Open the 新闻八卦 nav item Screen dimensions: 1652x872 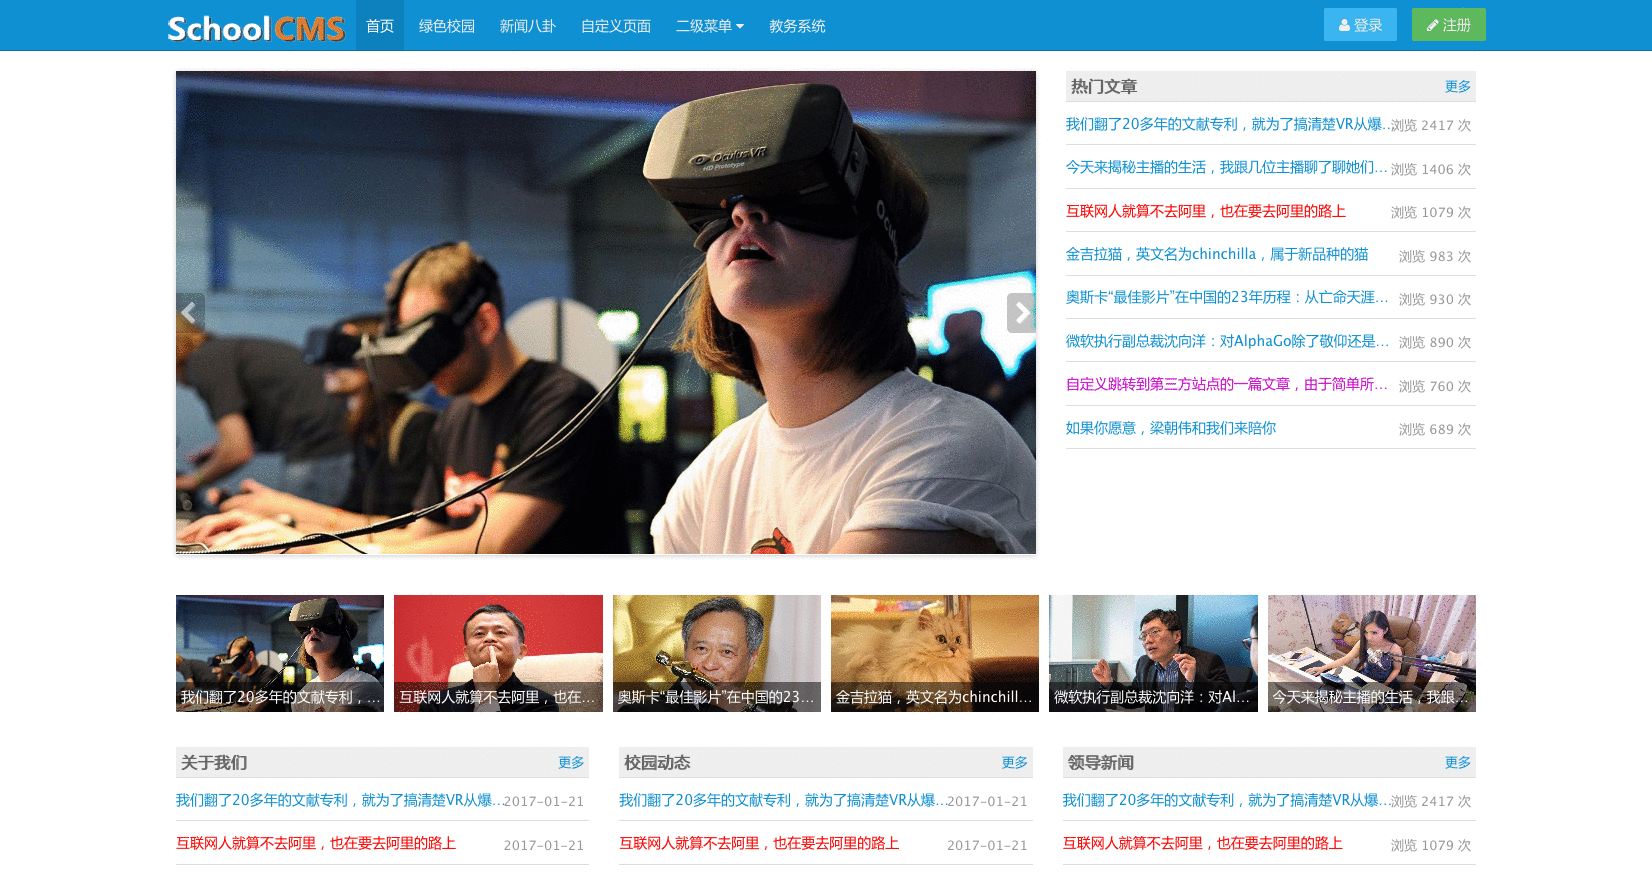527,26
